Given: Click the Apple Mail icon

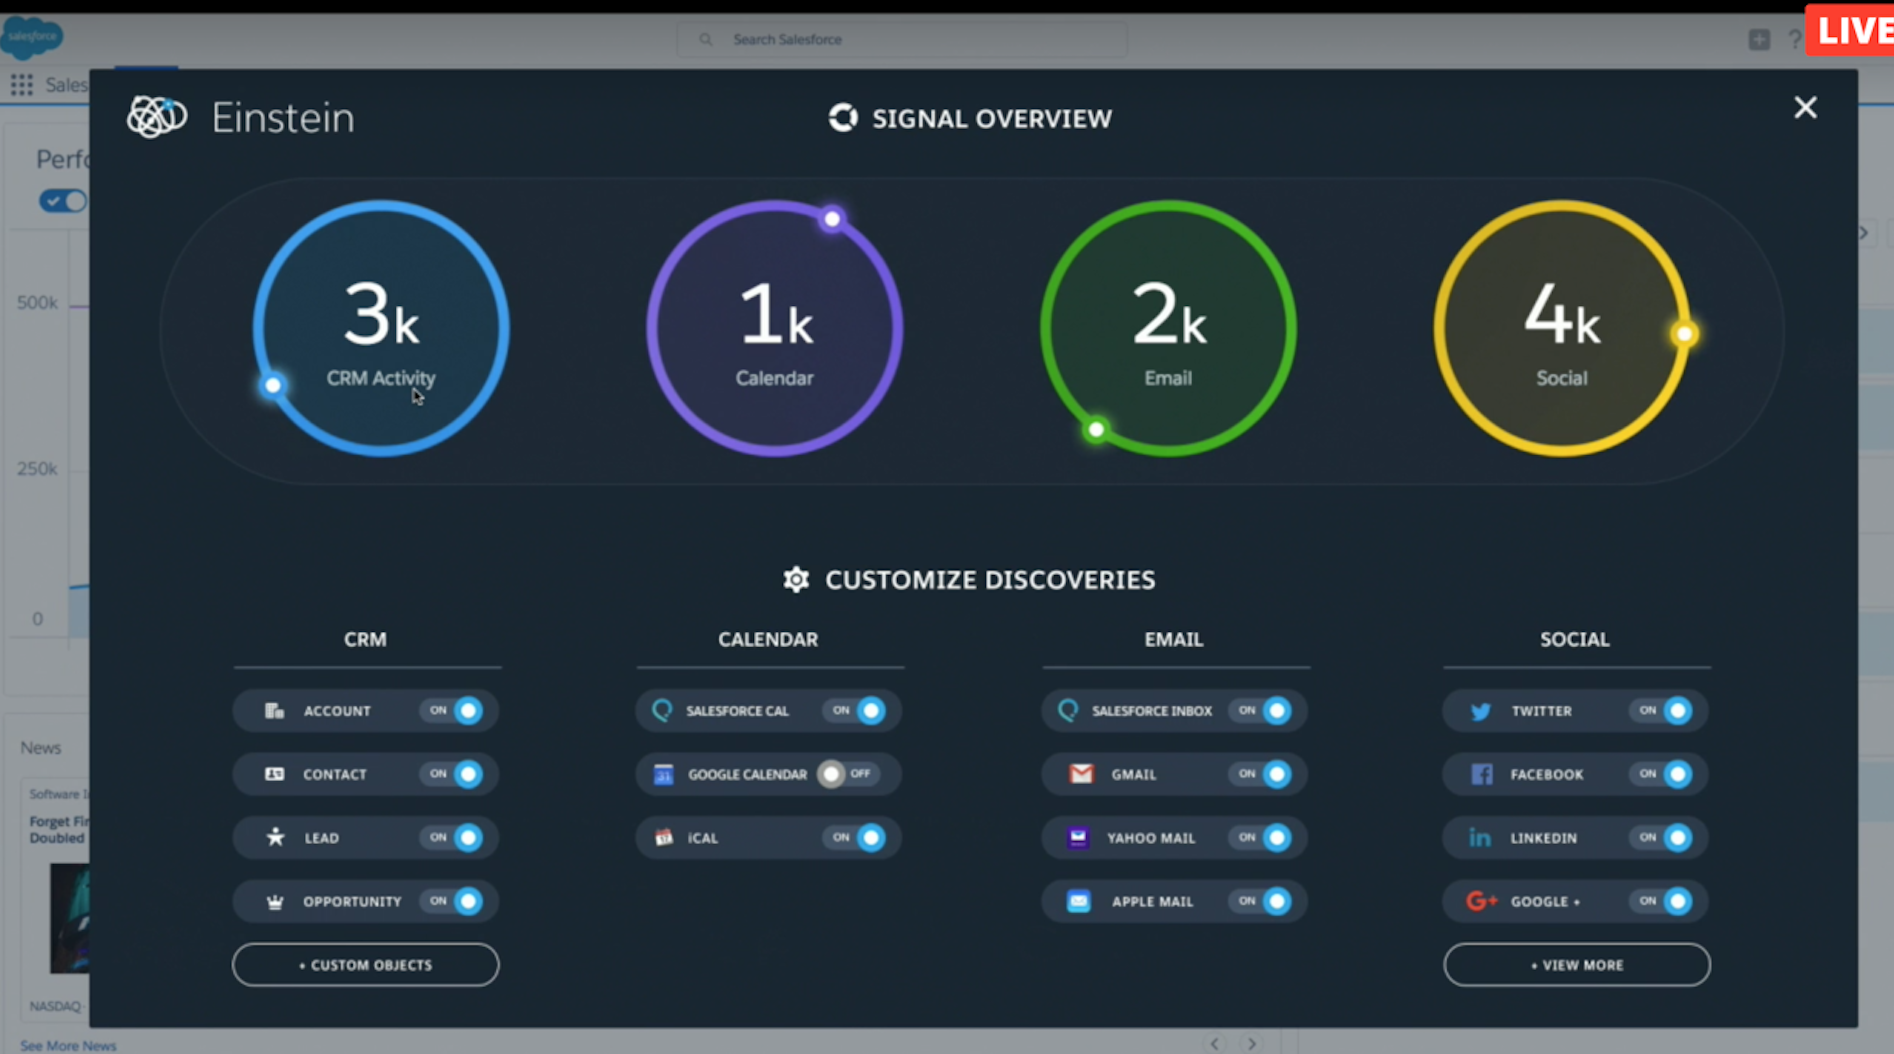Looking at the screenshot, I should click(1078, 901).
